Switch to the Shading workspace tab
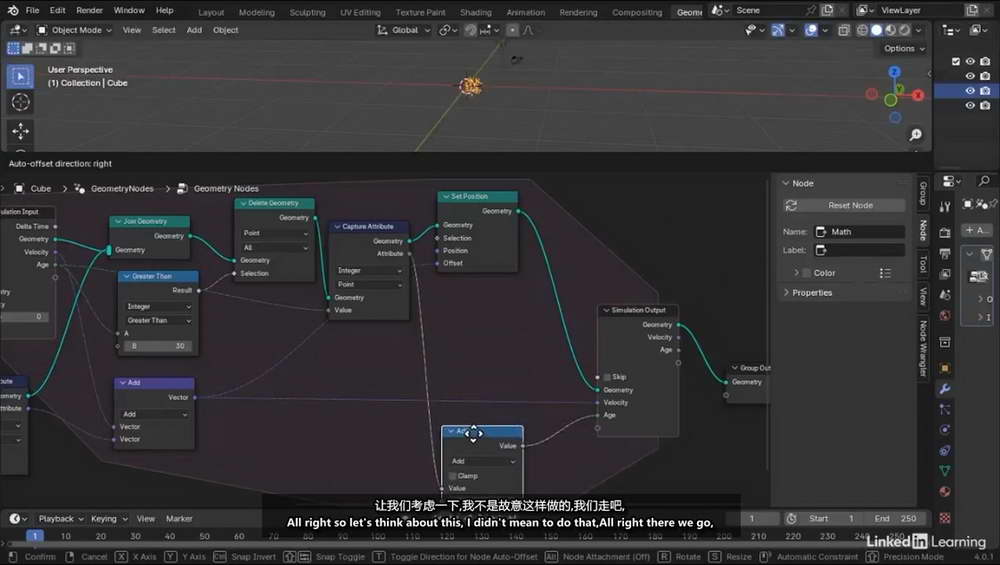1000x565 pixels. pos(476,12)
